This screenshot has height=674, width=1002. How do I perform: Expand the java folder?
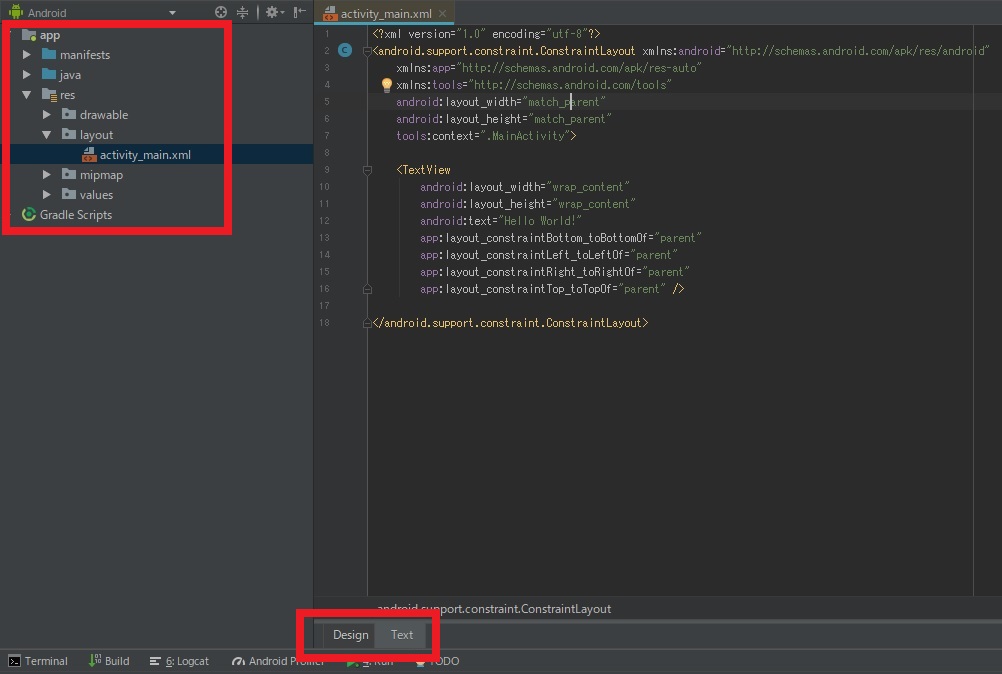click(x=27, y=75)
